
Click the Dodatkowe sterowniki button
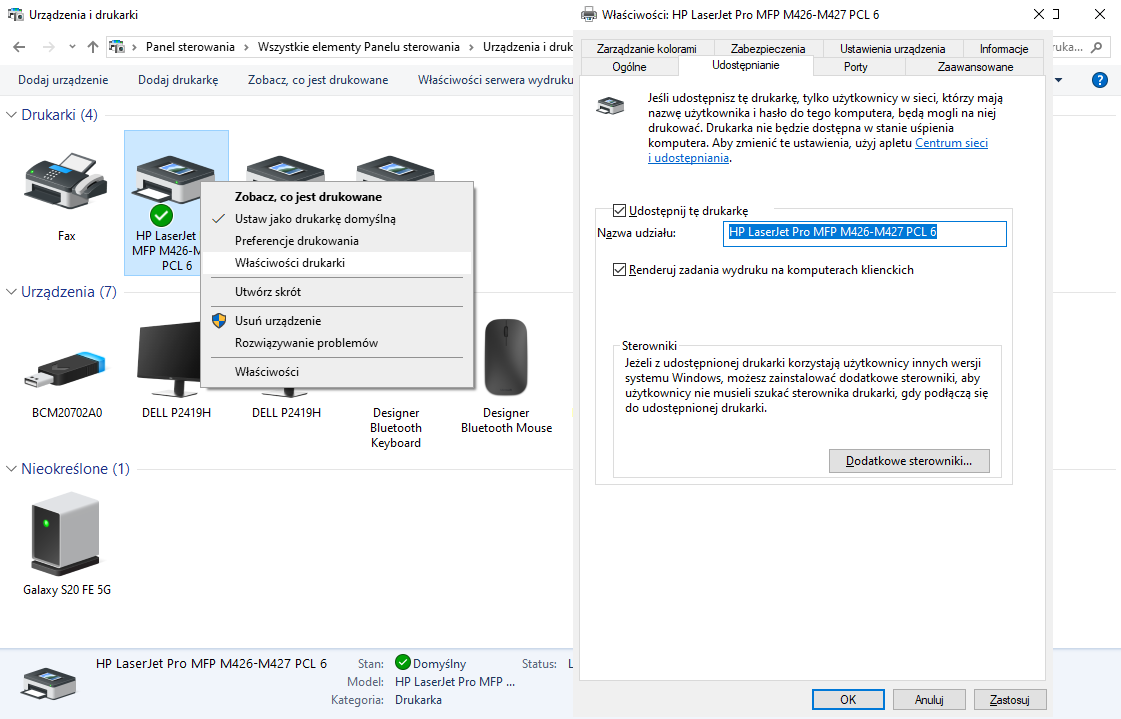pyautogui.click(x=908, y=461)
